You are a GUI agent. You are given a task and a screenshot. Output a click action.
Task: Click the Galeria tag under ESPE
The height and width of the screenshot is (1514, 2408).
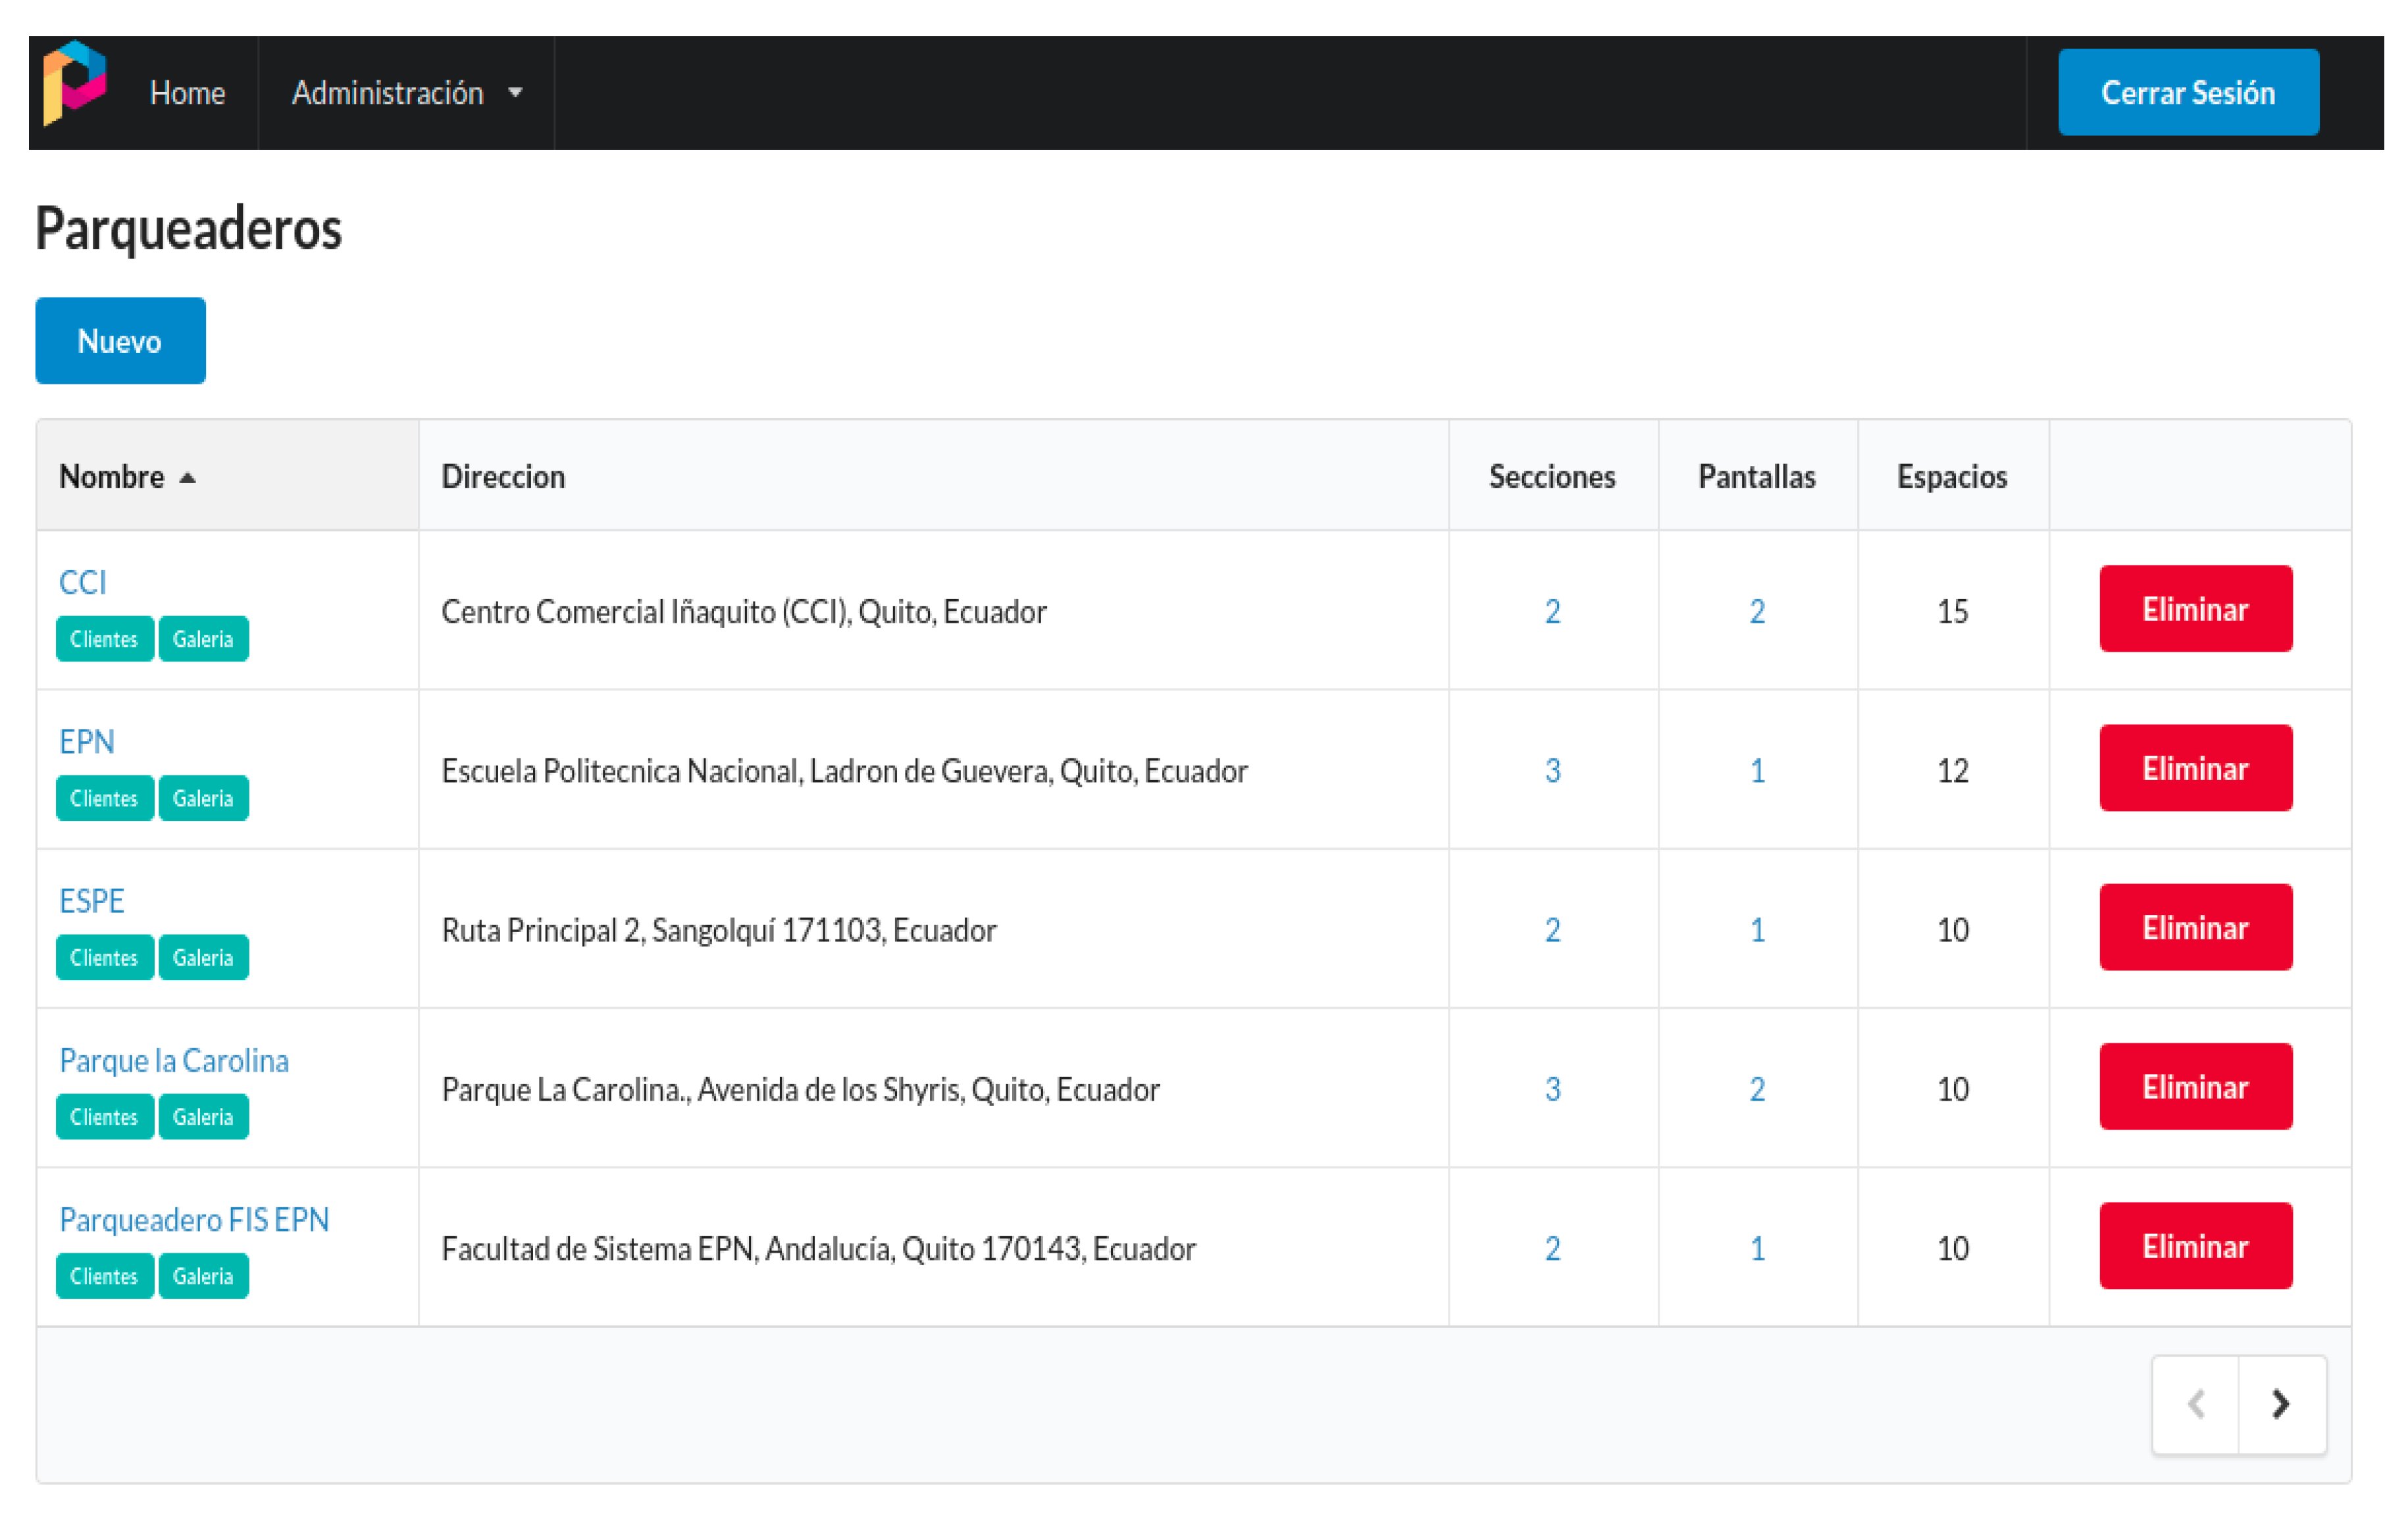(203, 957)
